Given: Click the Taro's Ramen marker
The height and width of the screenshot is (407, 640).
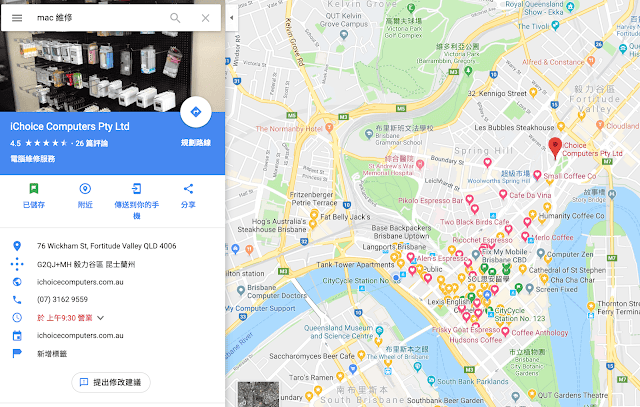Looking at the screenshot, I should pos(340,376).
